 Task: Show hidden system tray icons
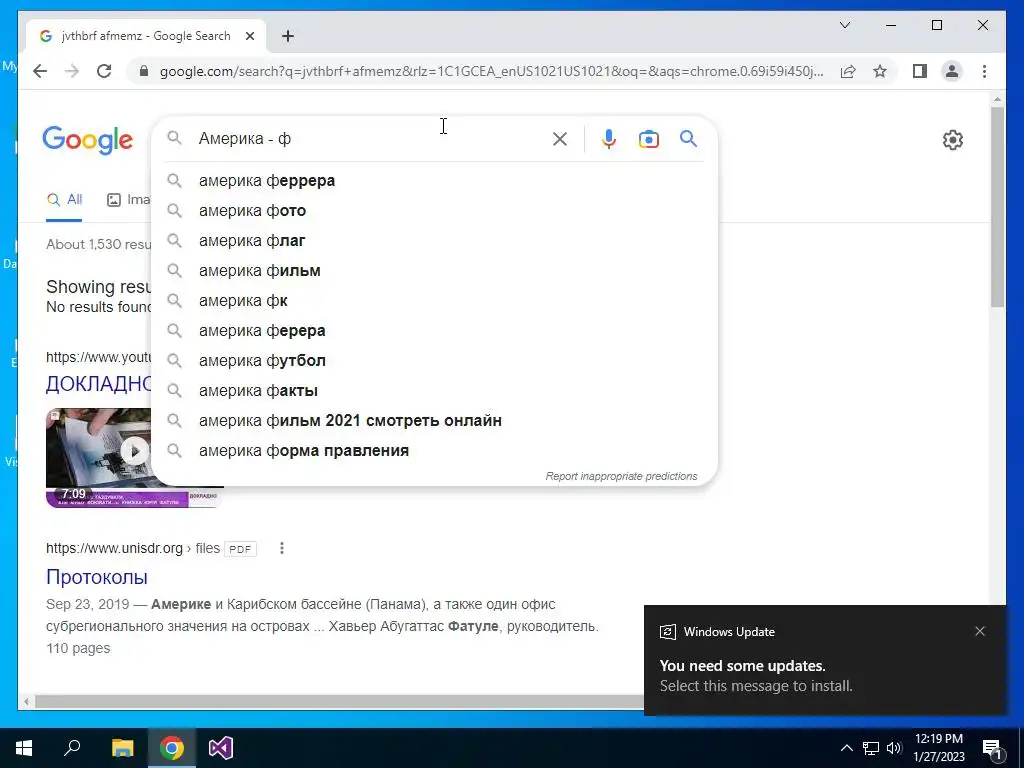tap(846, 748)
